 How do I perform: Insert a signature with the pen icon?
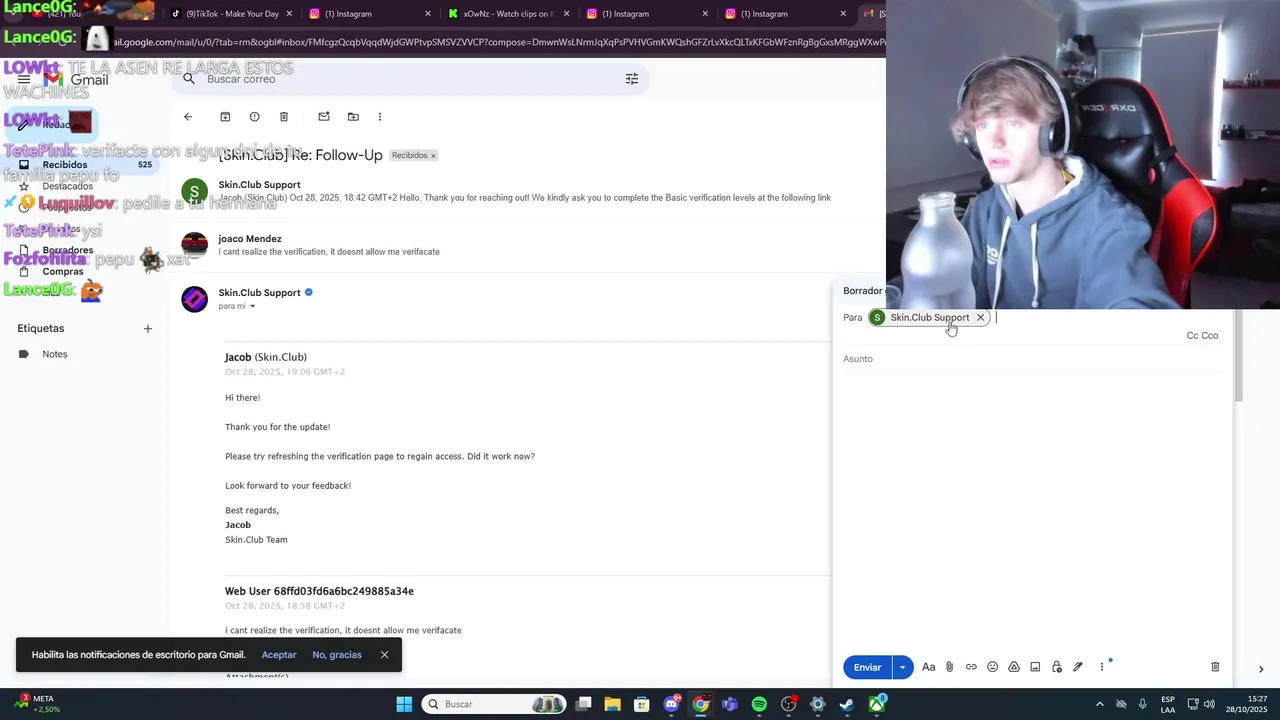(x=1078, y=667)
